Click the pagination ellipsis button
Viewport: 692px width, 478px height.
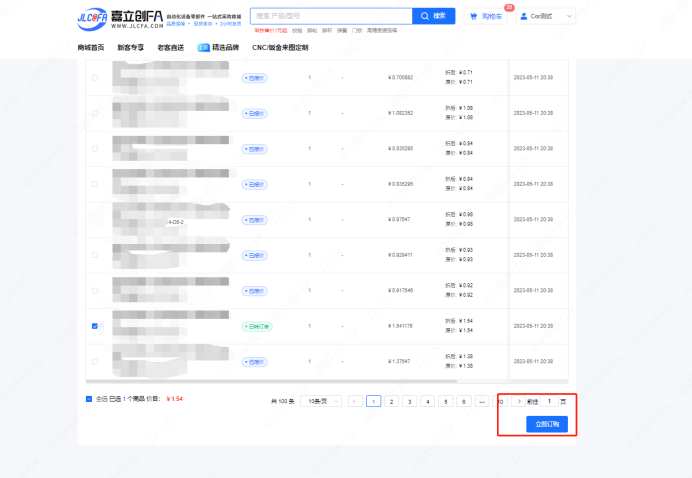click(482, 401)
